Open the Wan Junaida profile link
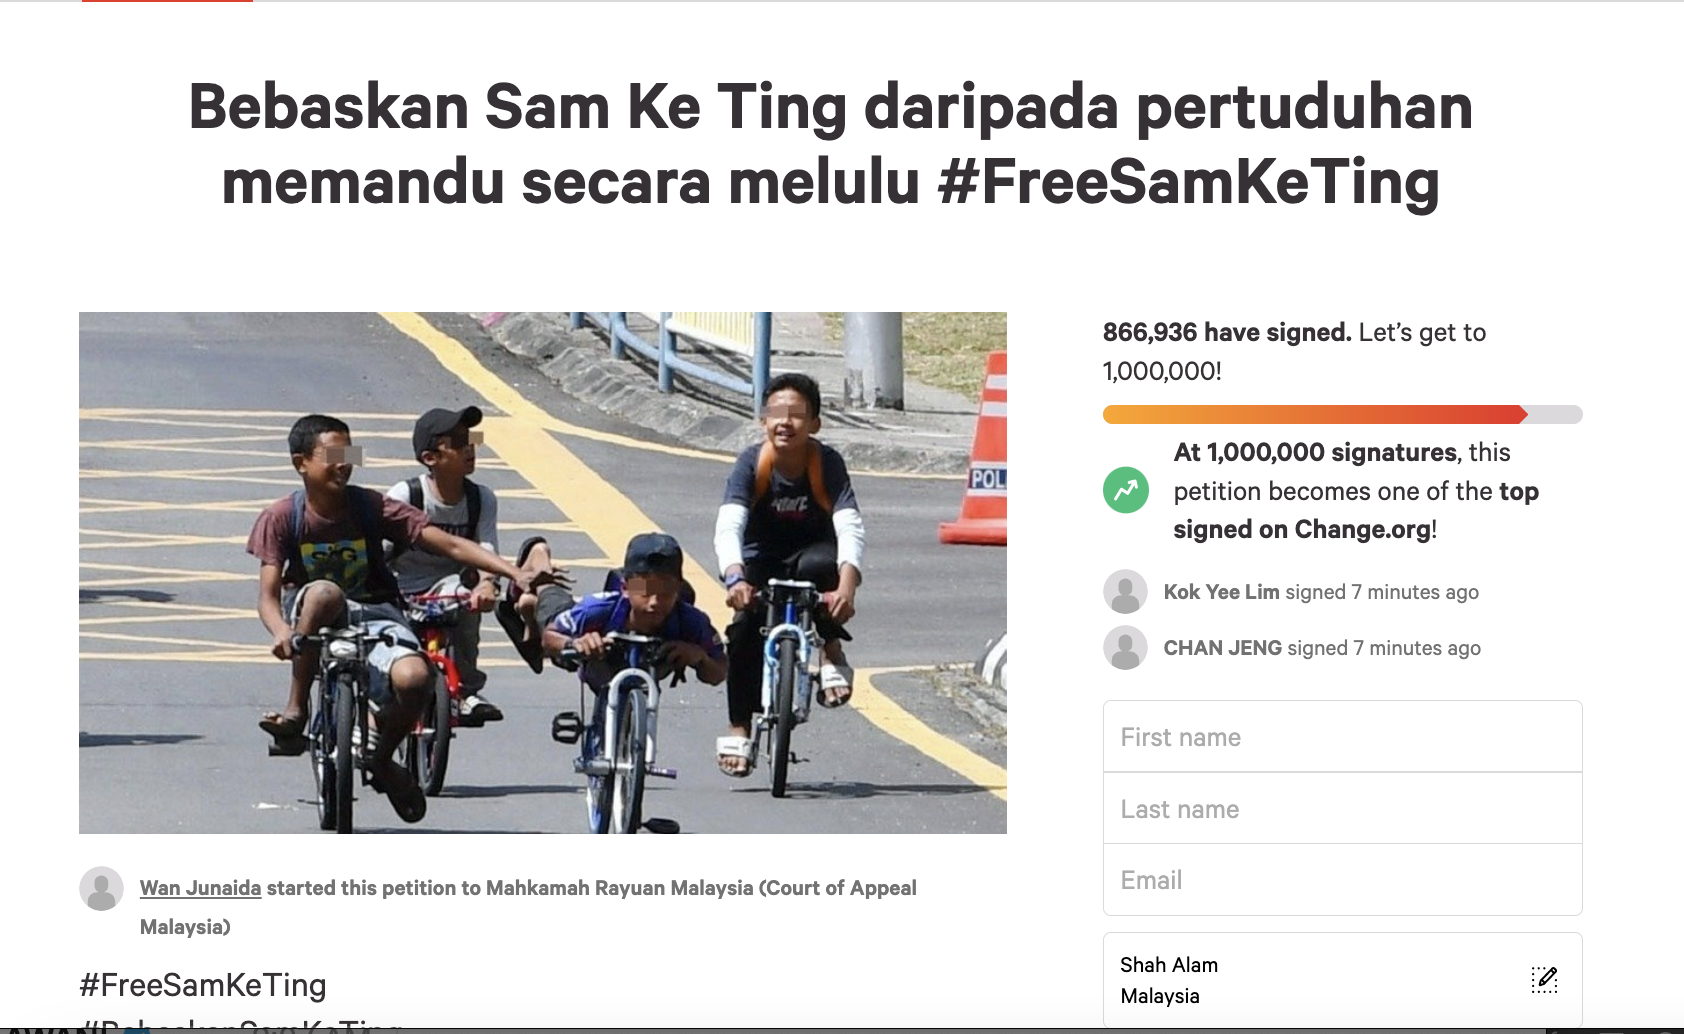The height and width of the screenshot is (1034, 1684). (x=200, y=888)
